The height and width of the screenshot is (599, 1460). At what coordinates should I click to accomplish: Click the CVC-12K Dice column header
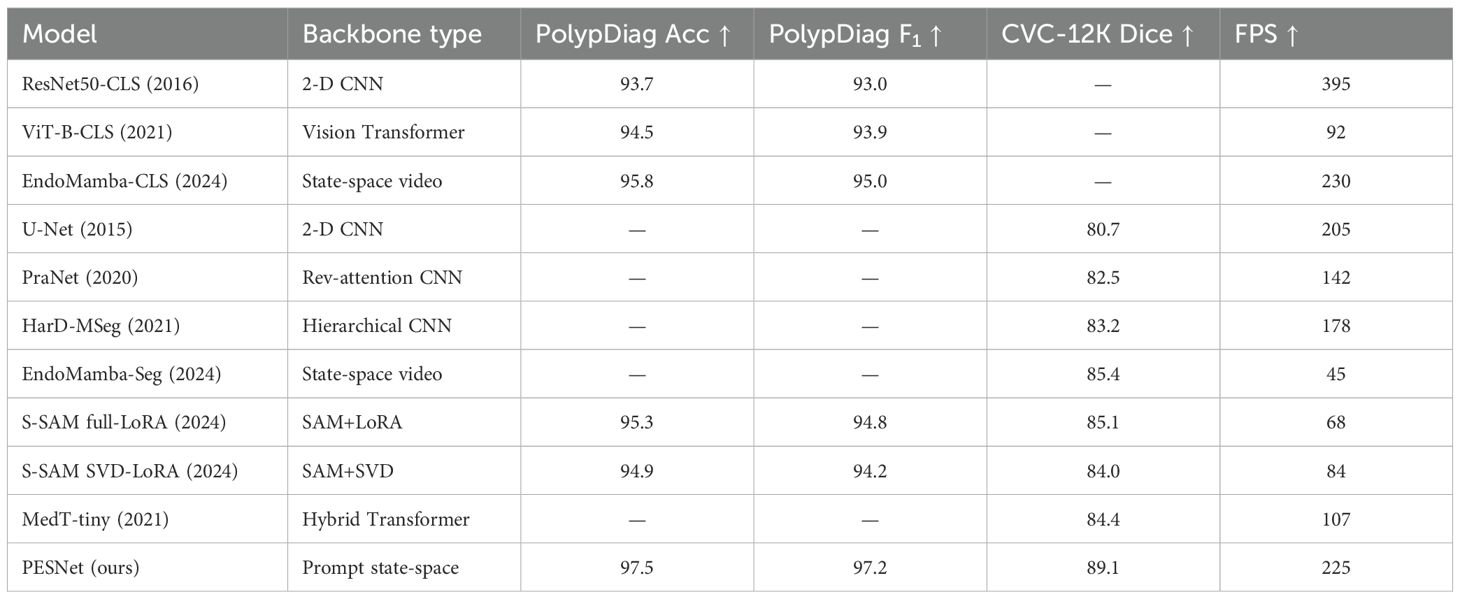tap(1097, 34)
